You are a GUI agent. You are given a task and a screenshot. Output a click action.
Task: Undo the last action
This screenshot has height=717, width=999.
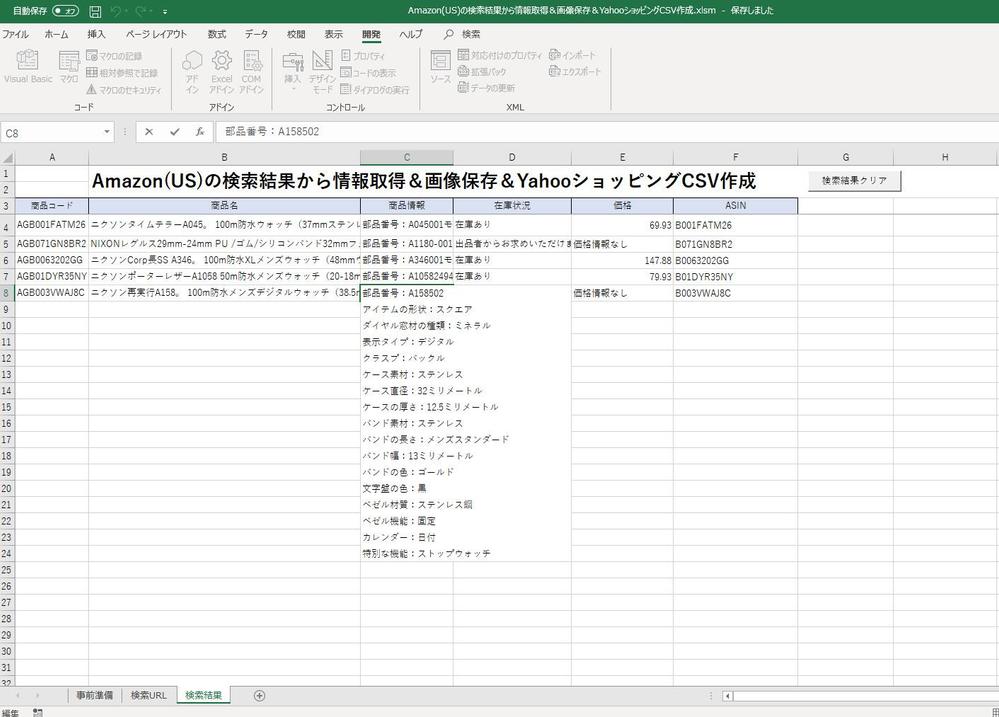coord(115,11)
